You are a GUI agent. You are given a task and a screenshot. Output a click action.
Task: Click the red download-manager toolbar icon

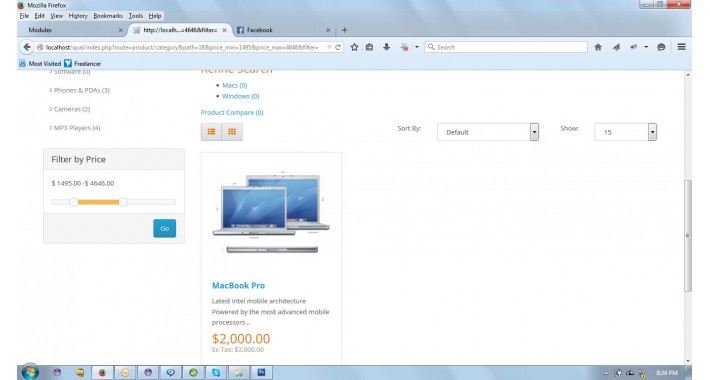[x=405, y=47]
